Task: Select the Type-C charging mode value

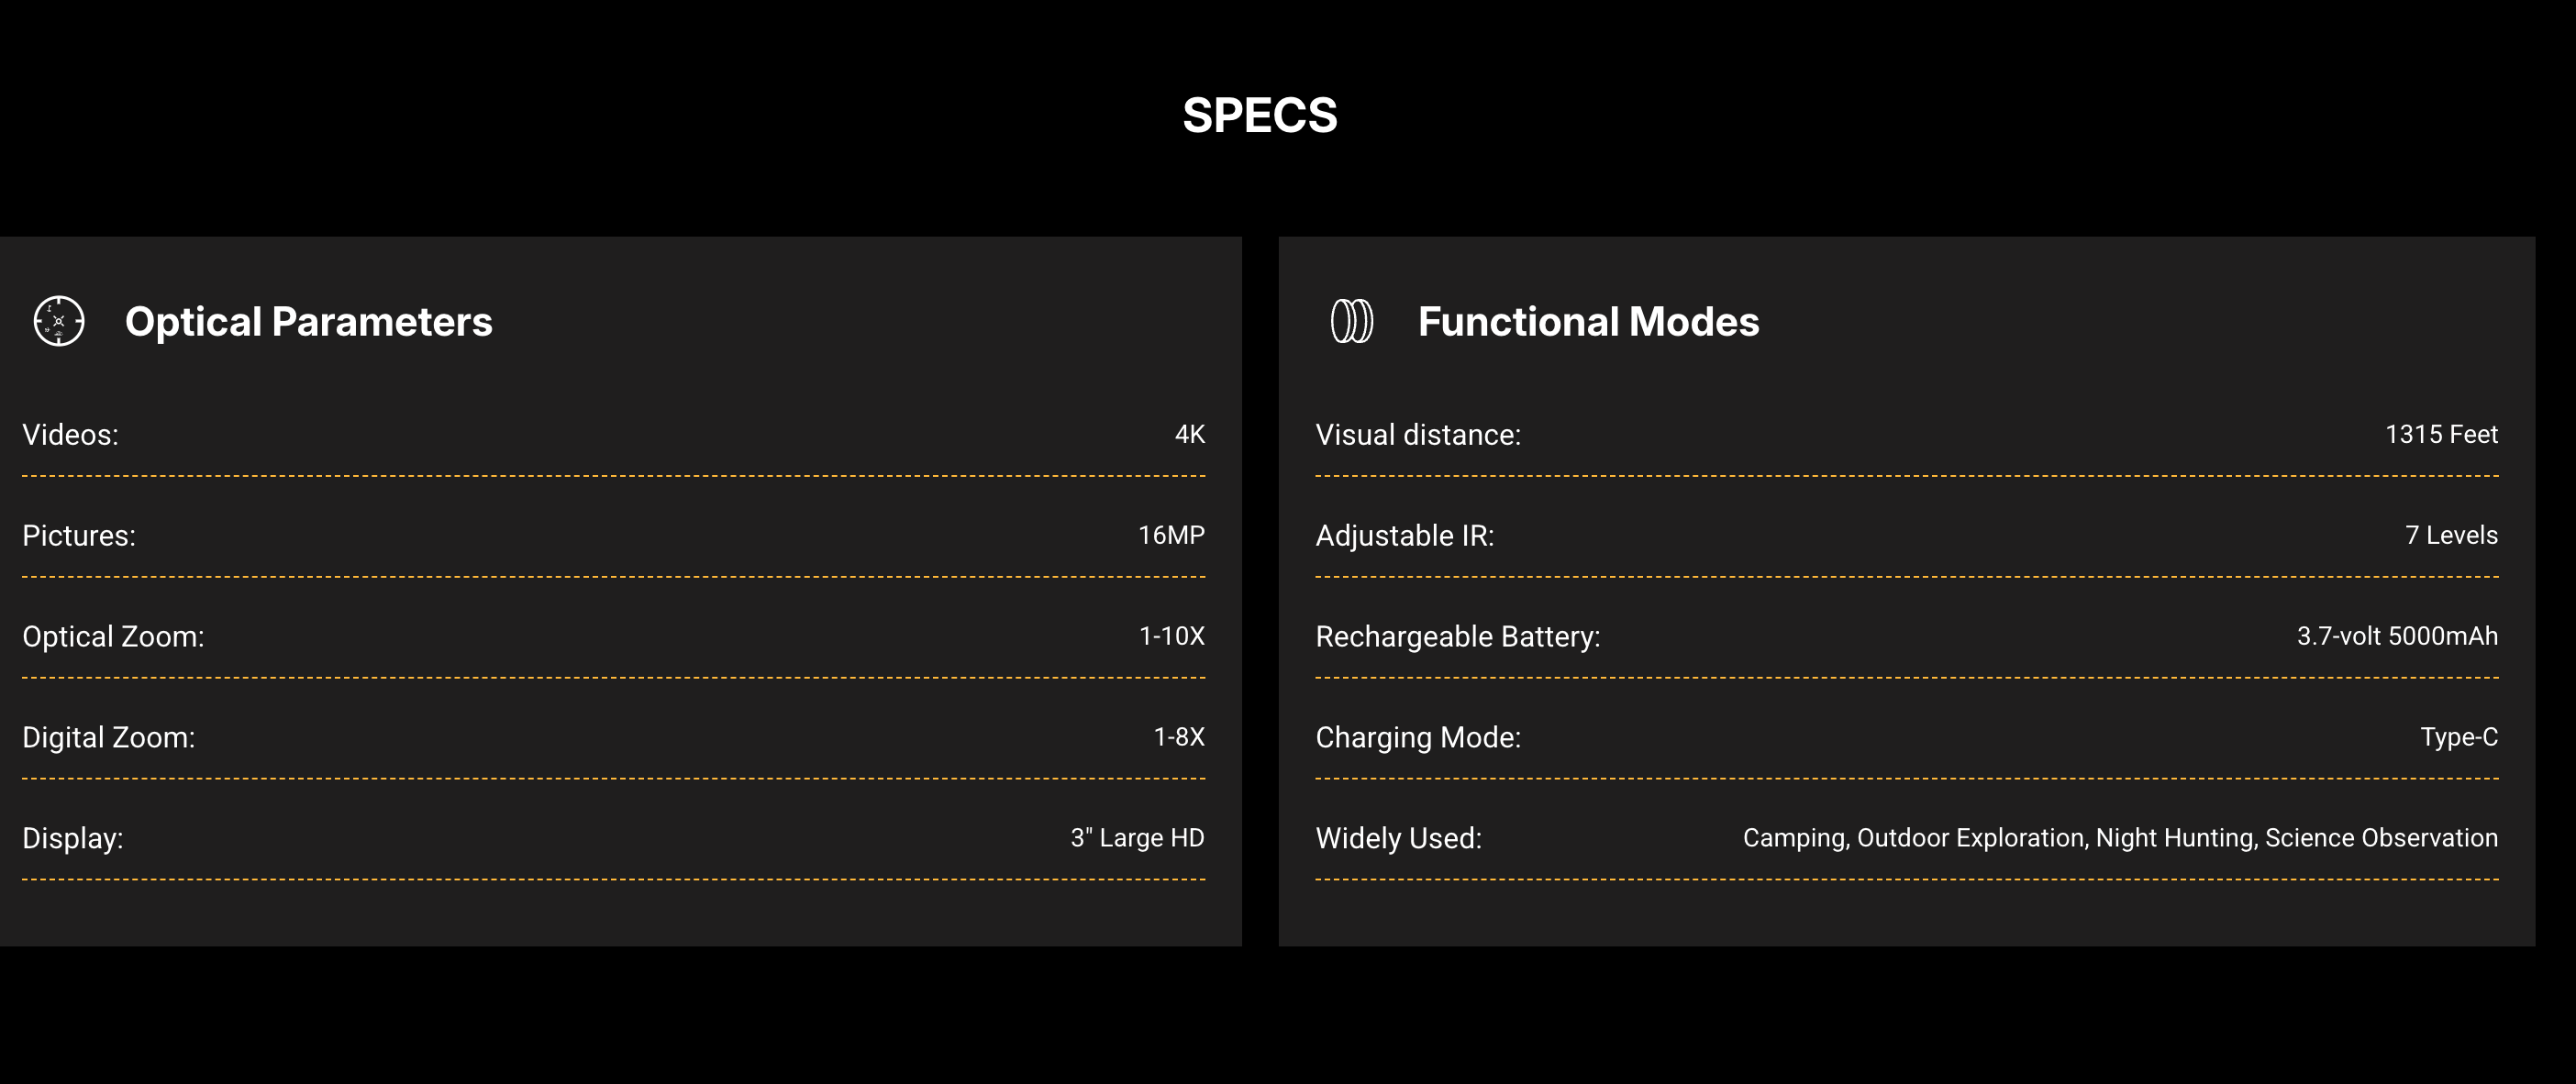Action: [2459, 738]
